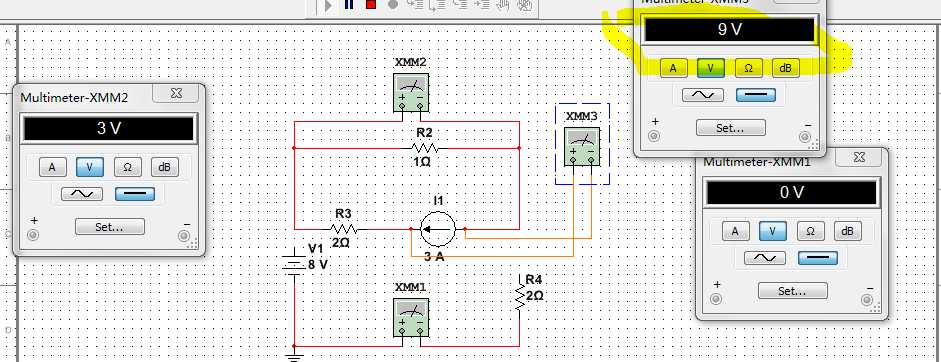Switch Multimeter-XMM2 to ammeter mode (A)
The height and width of the screenshot is (362, 941).
53,167
